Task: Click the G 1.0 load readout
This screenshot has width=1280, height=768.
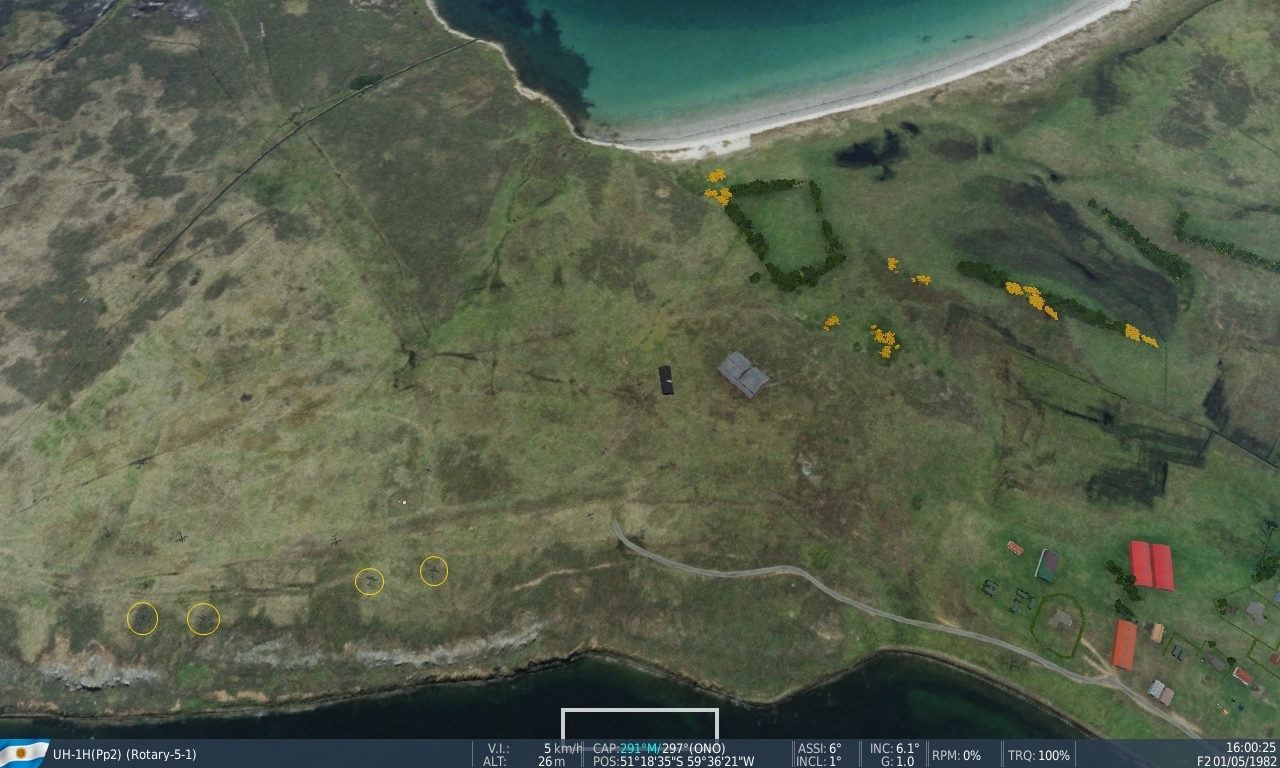Action: click(897, 761)
